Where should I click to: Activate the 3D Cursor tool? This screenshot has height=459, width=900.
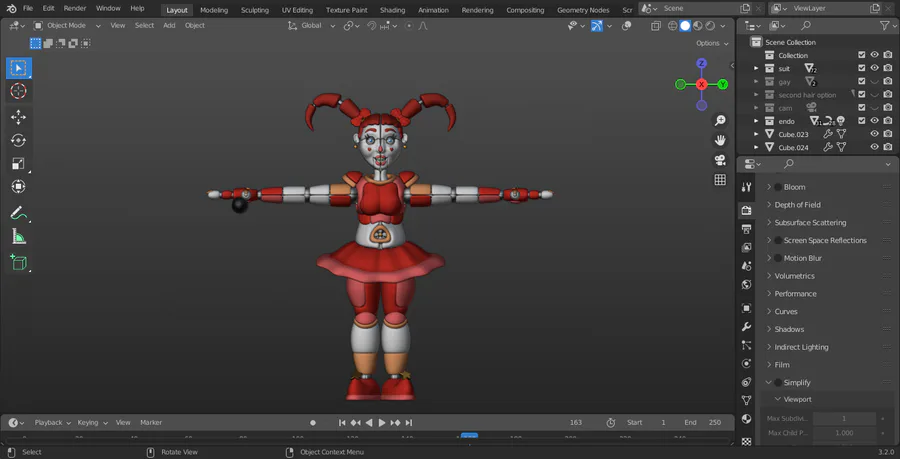(x=19, y=91)
